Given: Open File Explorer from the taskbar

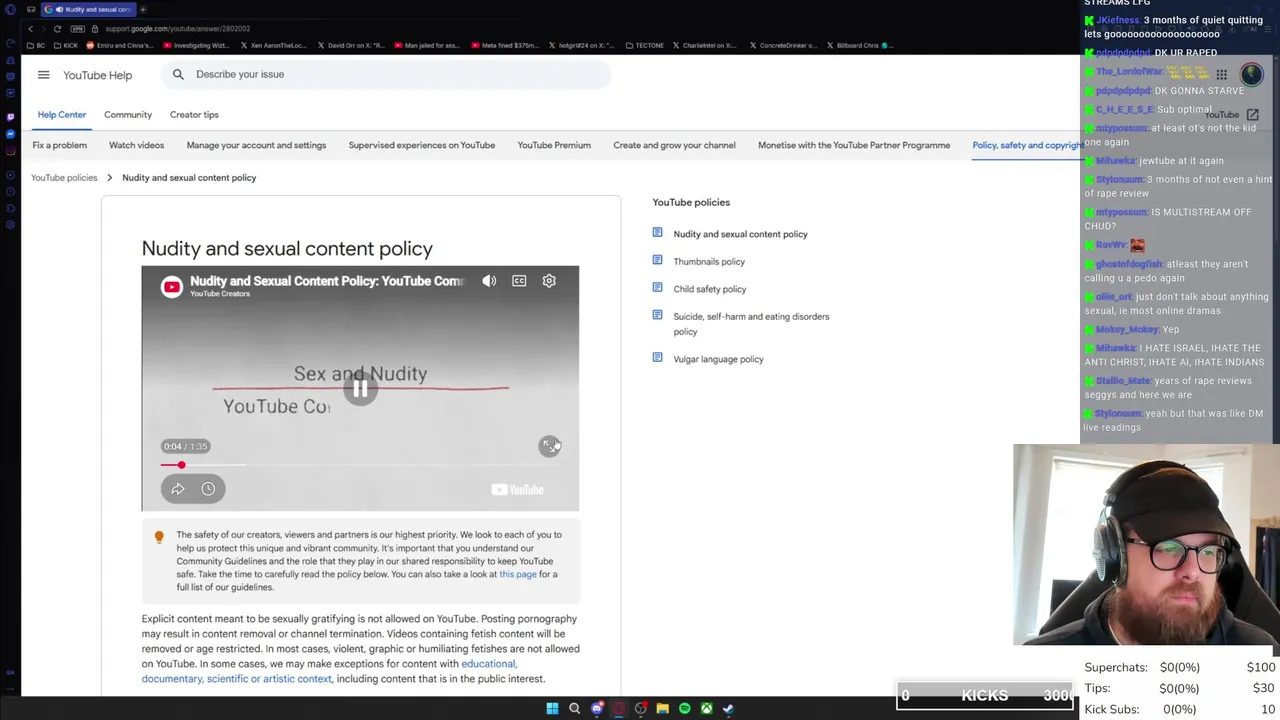Looking at the screenshot, I should [662, 709].
